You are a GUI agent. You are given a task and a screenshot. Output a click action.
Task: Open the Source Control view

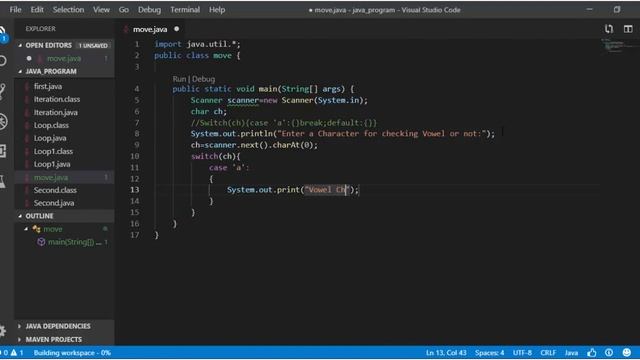(x=2, y=91)
